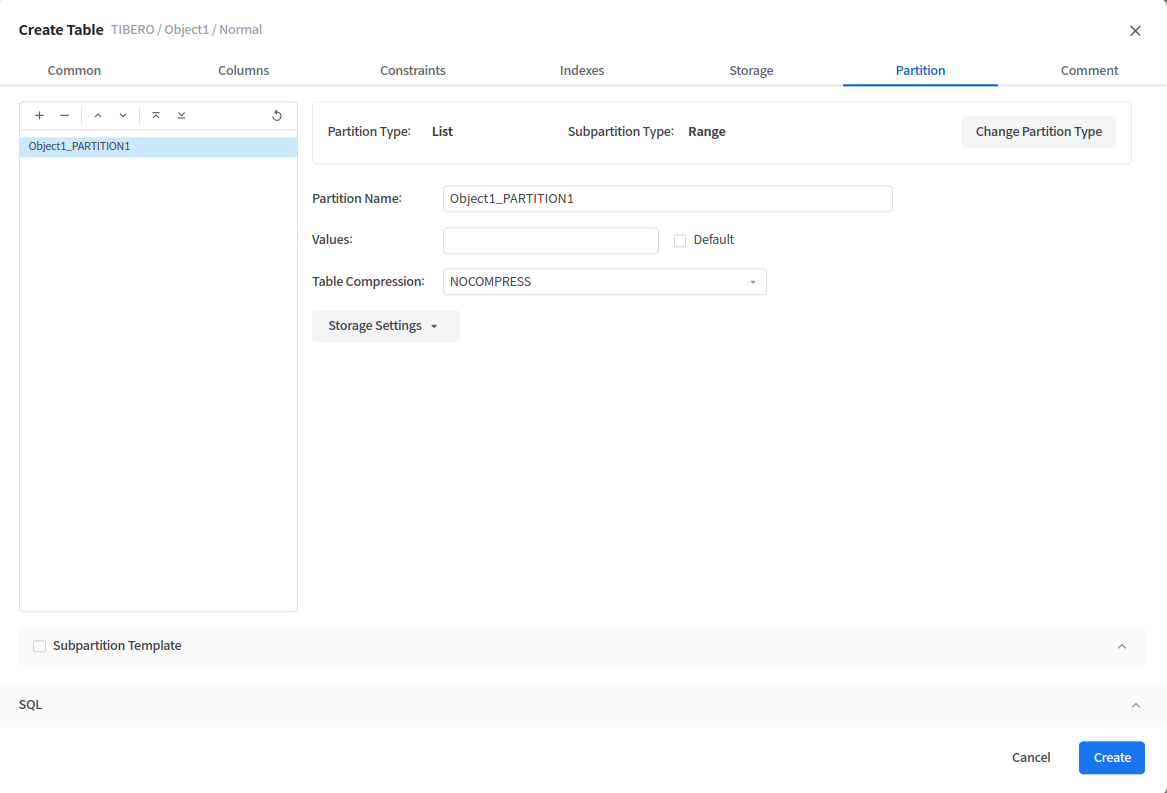The image size is (1167, 793).
Task: Switch to the Columns tab
Action: pyautogui.click(x=243, y=71)
